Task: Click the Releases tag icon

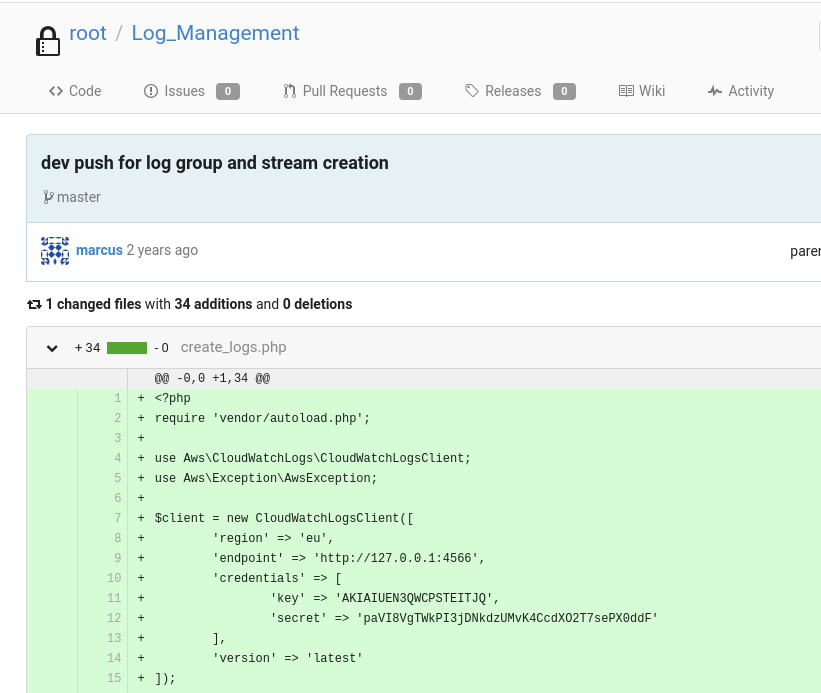Action: [472, 91]
